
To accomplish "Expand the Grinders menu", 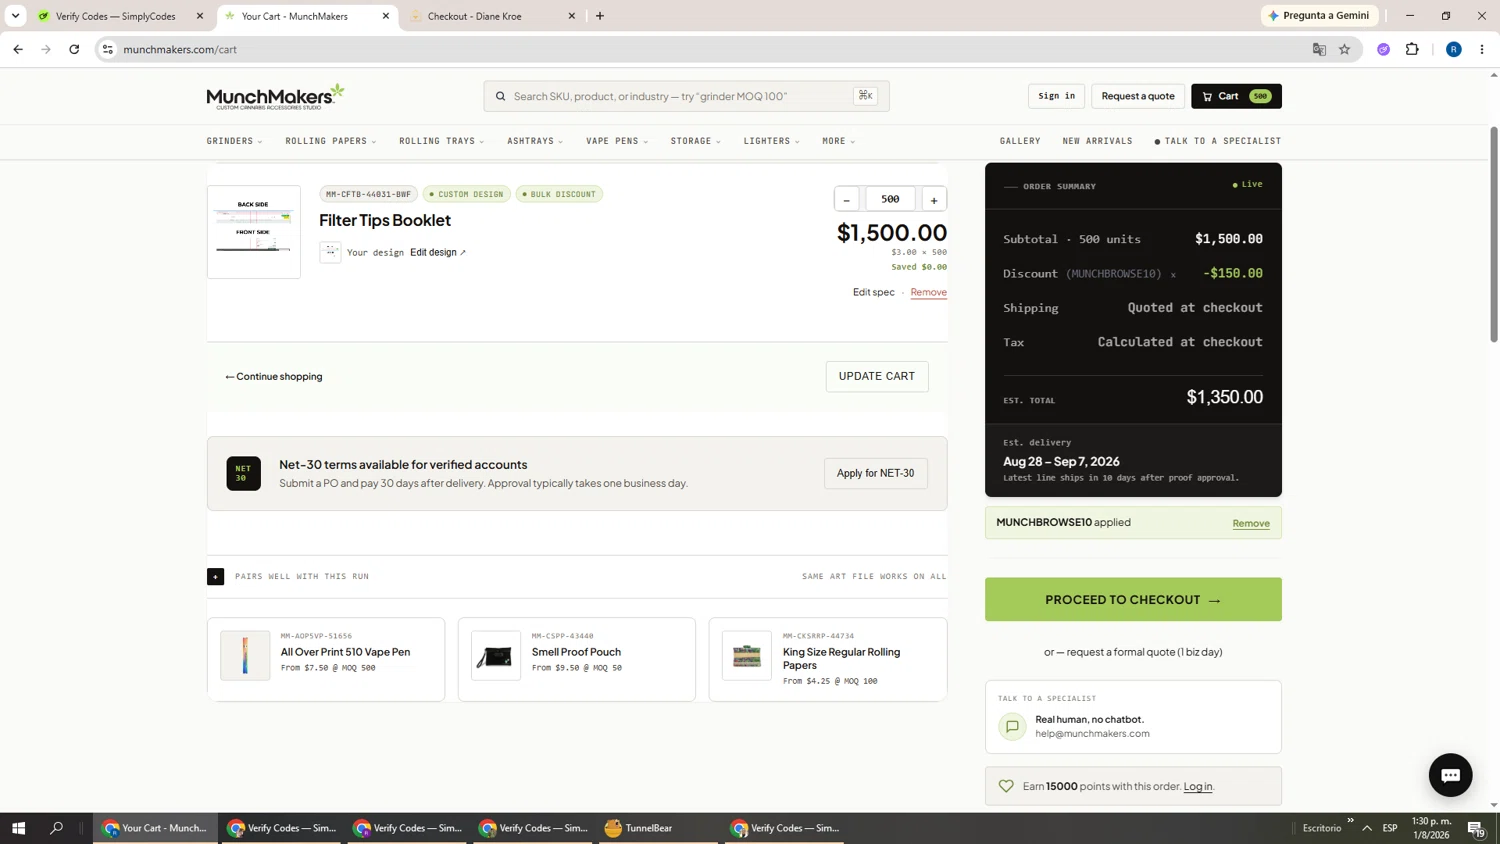I will (x=235, y=141).
